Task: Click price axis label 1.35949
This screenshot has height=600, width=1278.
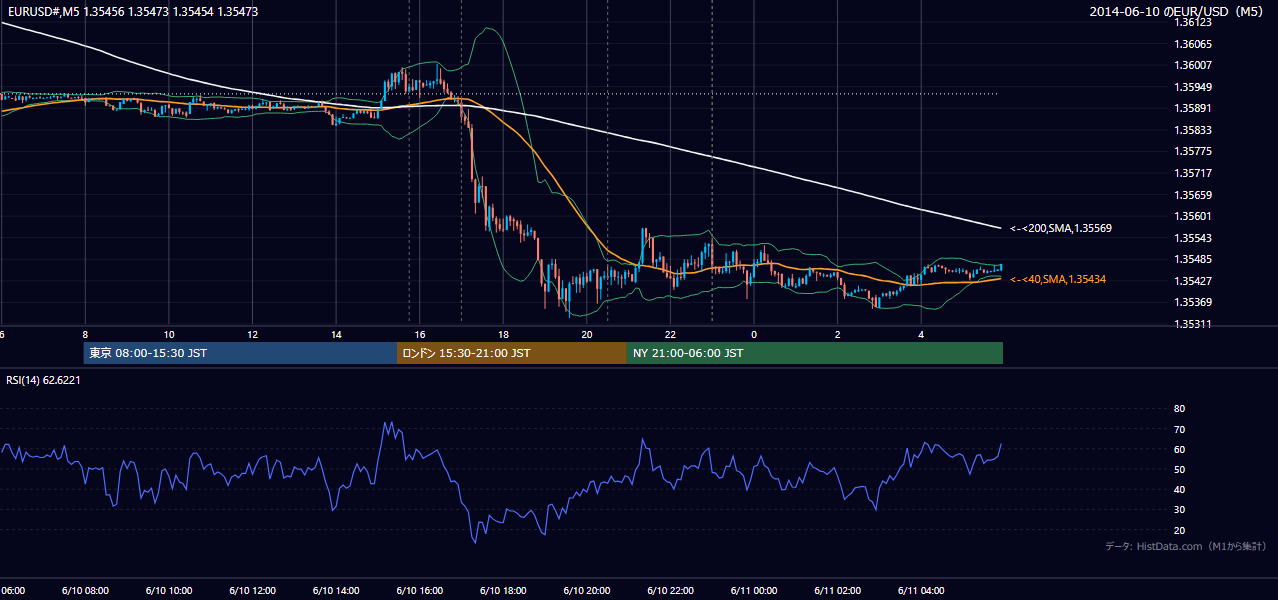Action: click(x=1193, y=87)
